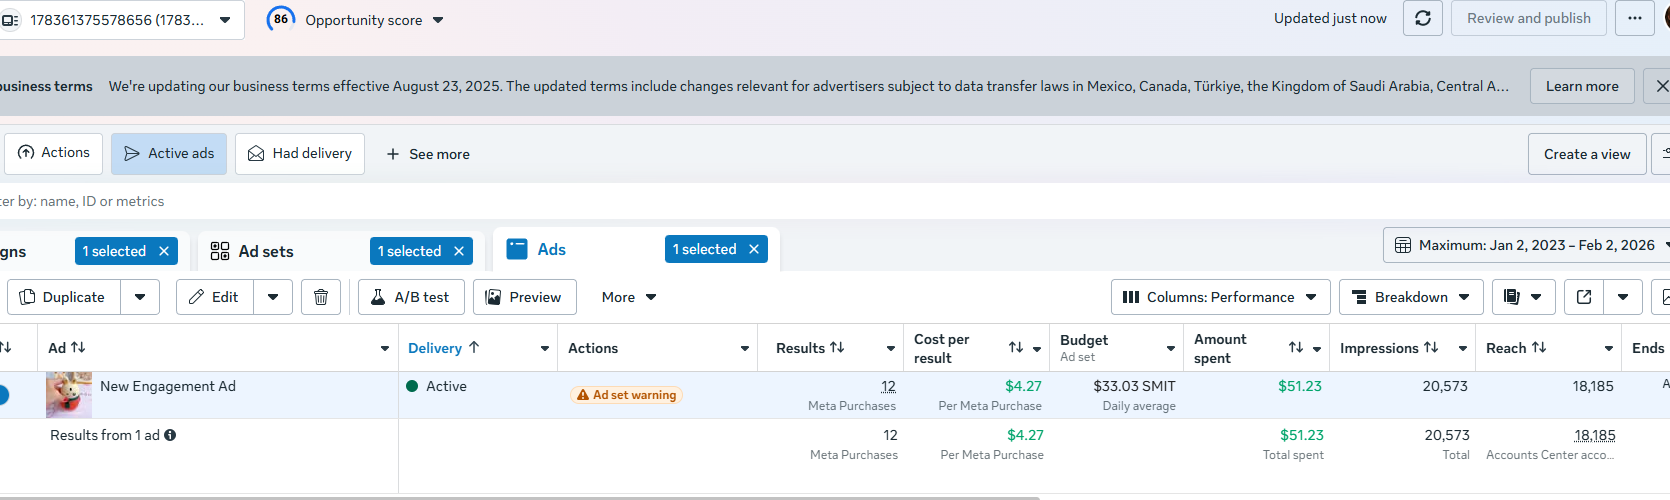Click the Review and publish button
The image size is (1670, 500).
[1528, 19]
